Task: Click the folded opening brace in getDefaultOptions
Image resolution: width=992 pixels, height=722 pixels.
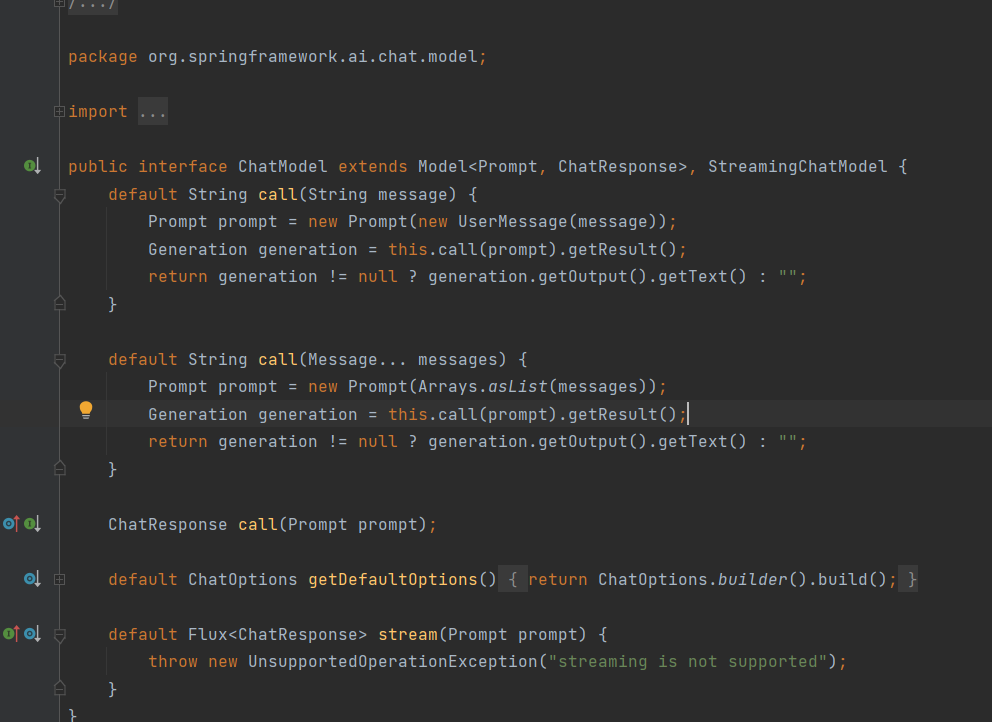Action: tap(513, 579)
